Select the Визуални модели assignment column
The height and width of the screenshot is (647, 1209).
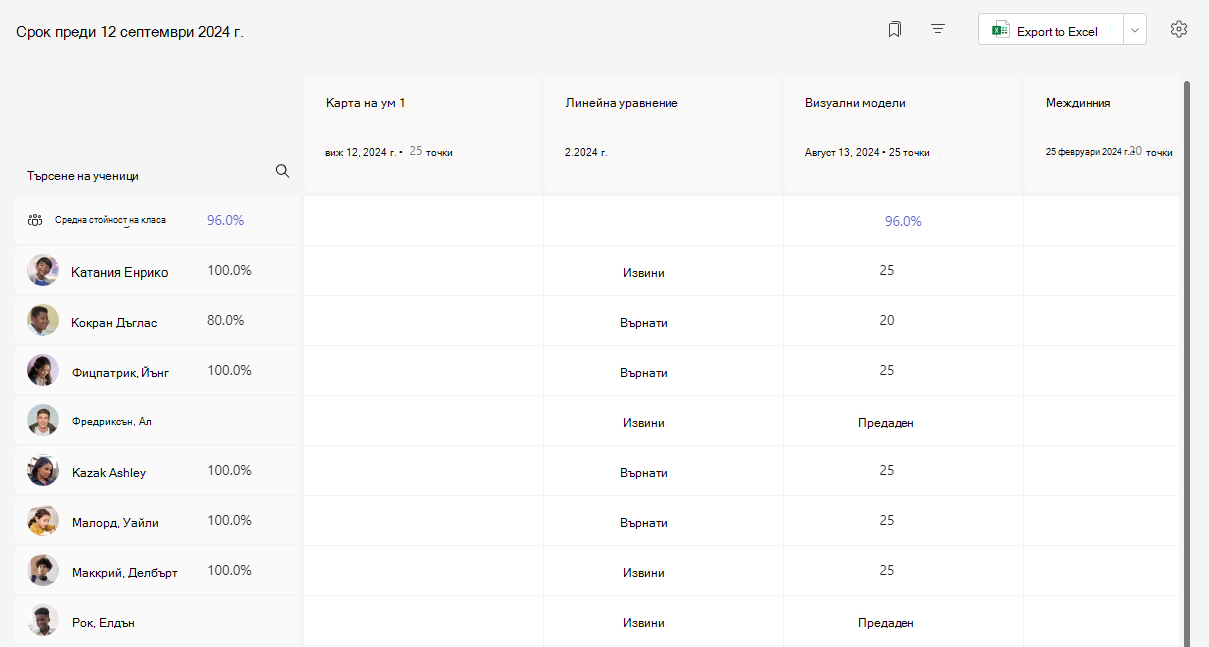(x=903, y=133)
